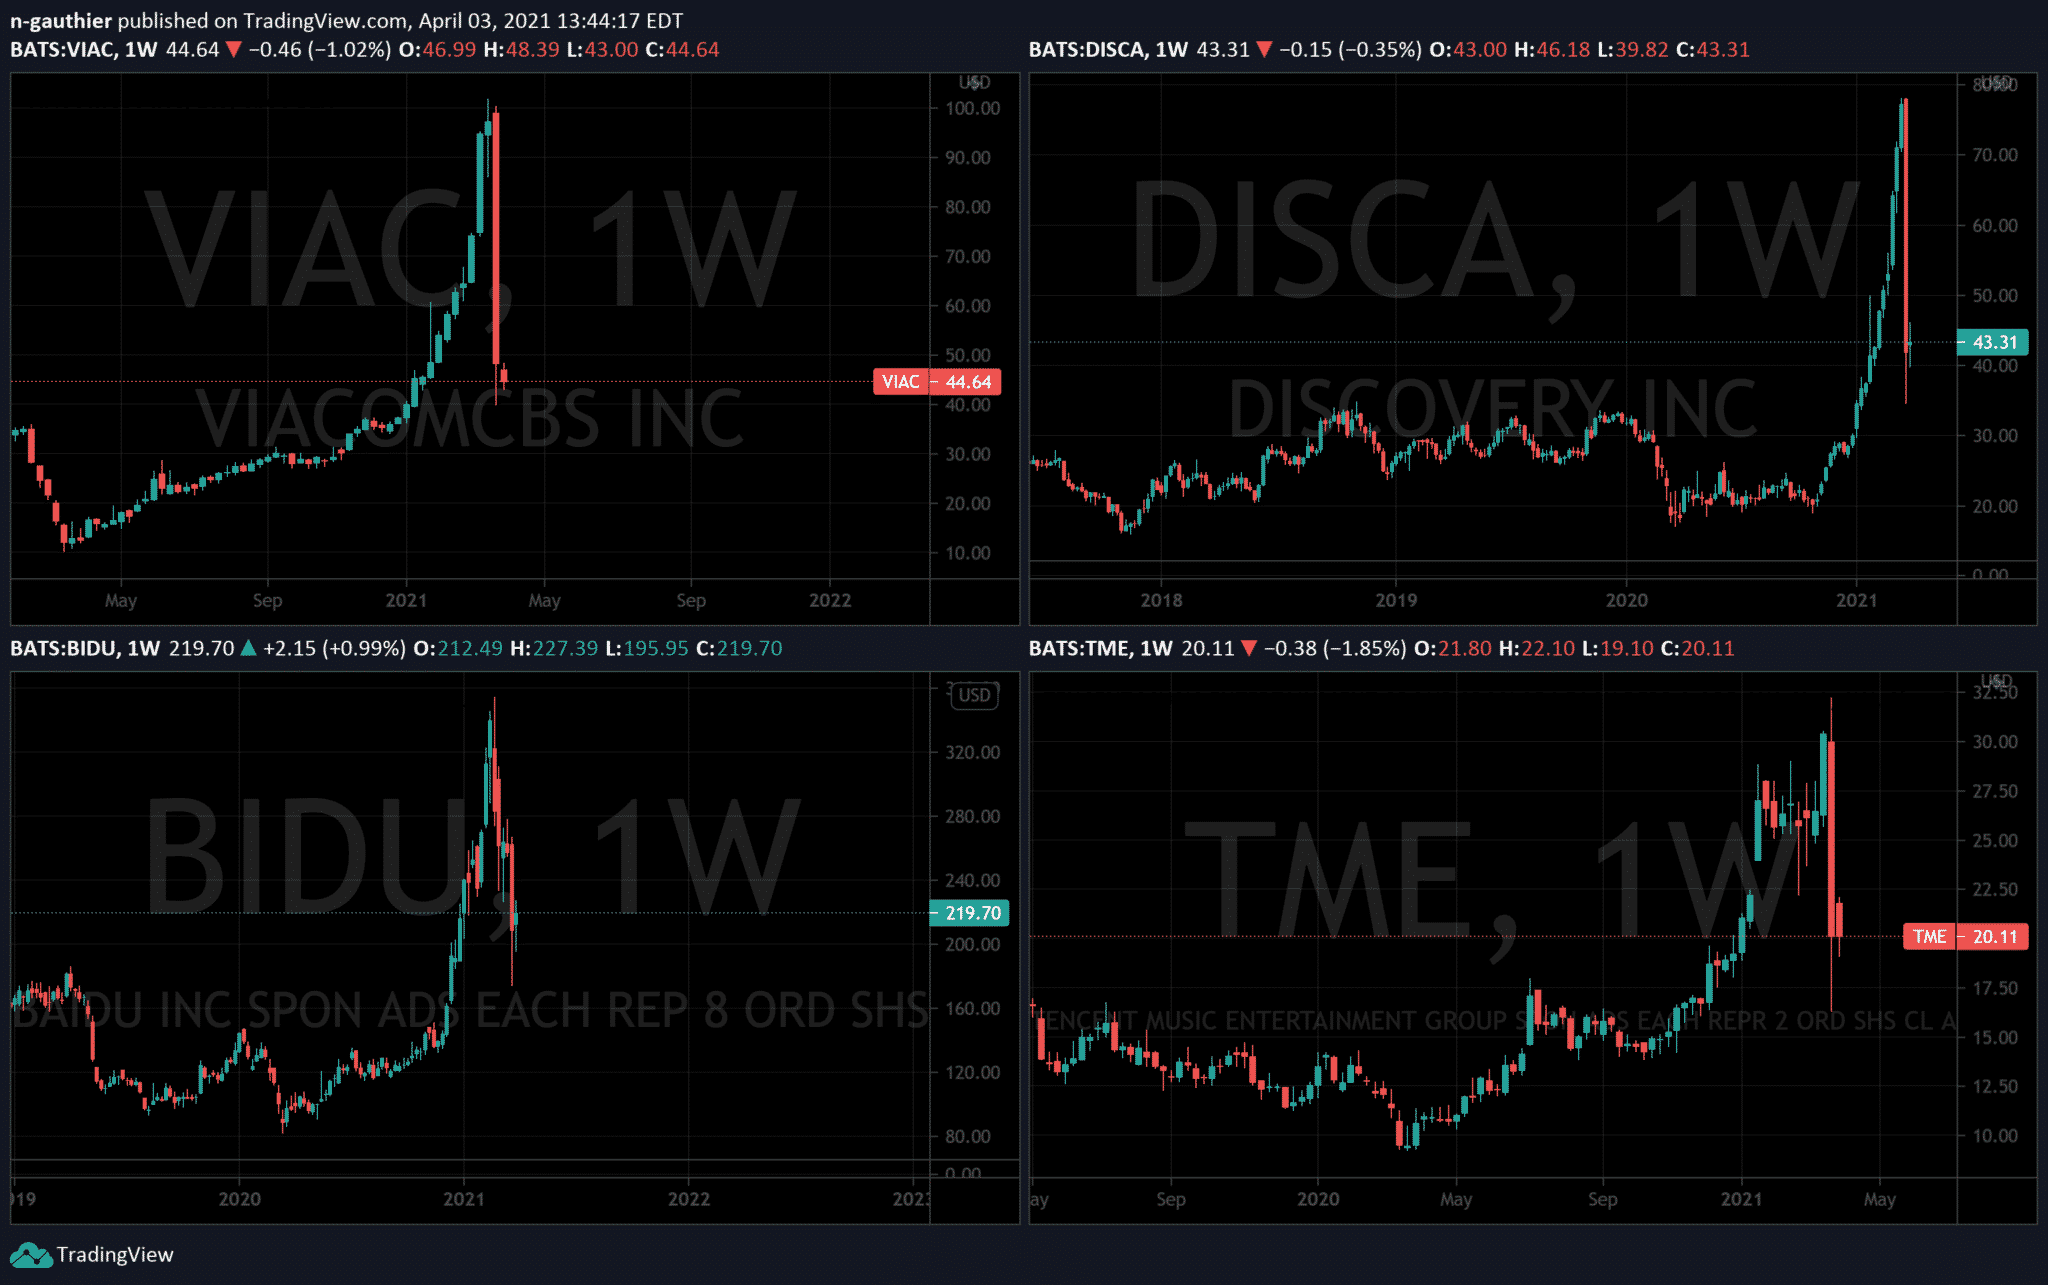Click VIAC low value L:43.00
Viewport: 2048px width, 1285px height.
602,50
